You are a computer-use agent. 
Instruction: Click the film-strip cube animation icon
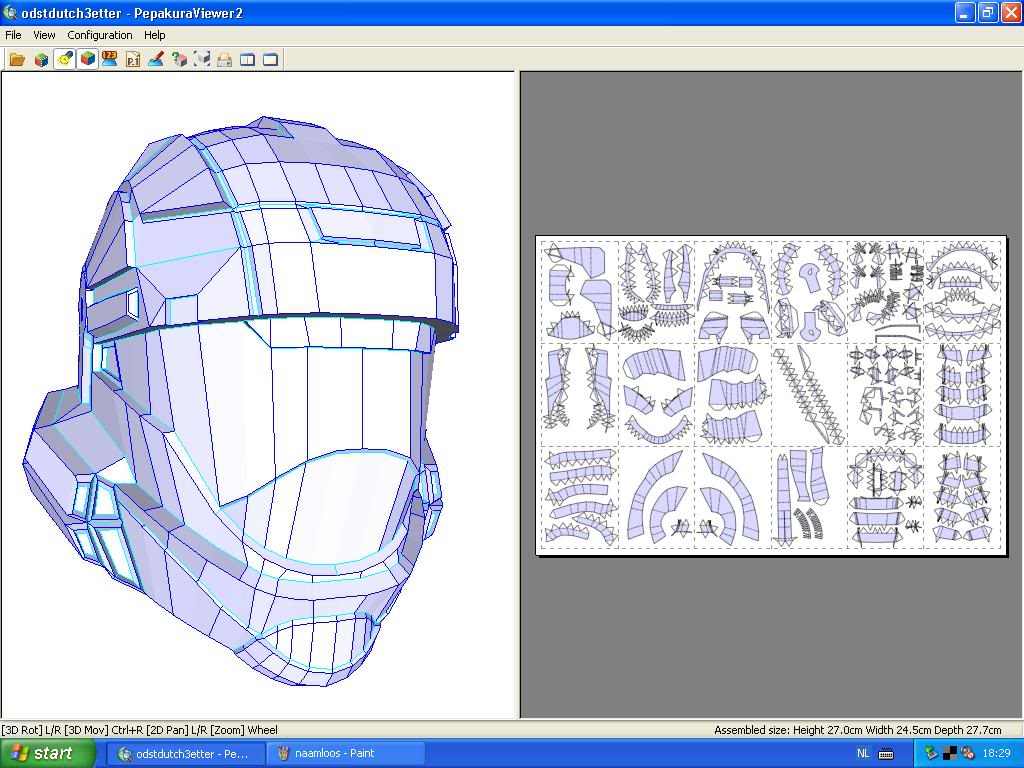tap(41, 60)
